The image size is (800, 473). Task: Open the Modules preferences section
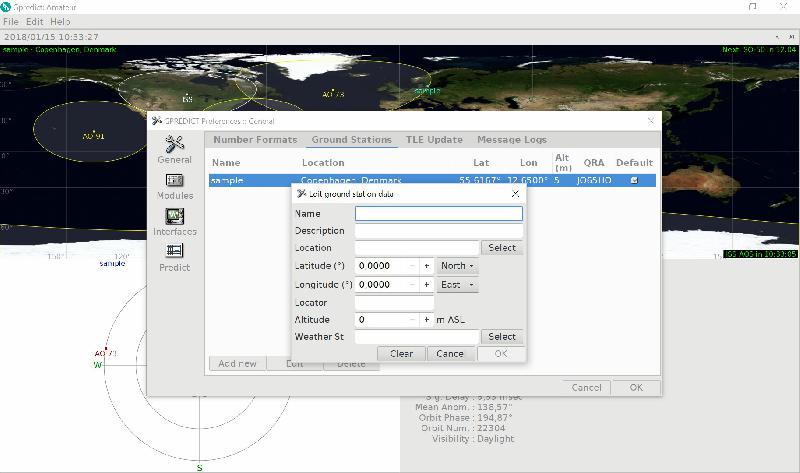click(x=174, y=186)
